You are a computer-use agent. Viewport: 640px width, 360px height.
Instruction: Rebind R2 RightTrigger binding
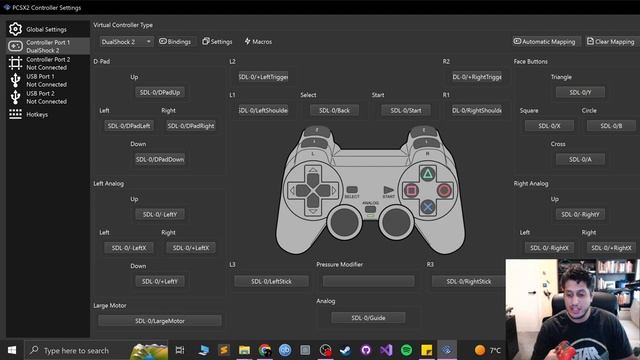[x=477, y=77]
